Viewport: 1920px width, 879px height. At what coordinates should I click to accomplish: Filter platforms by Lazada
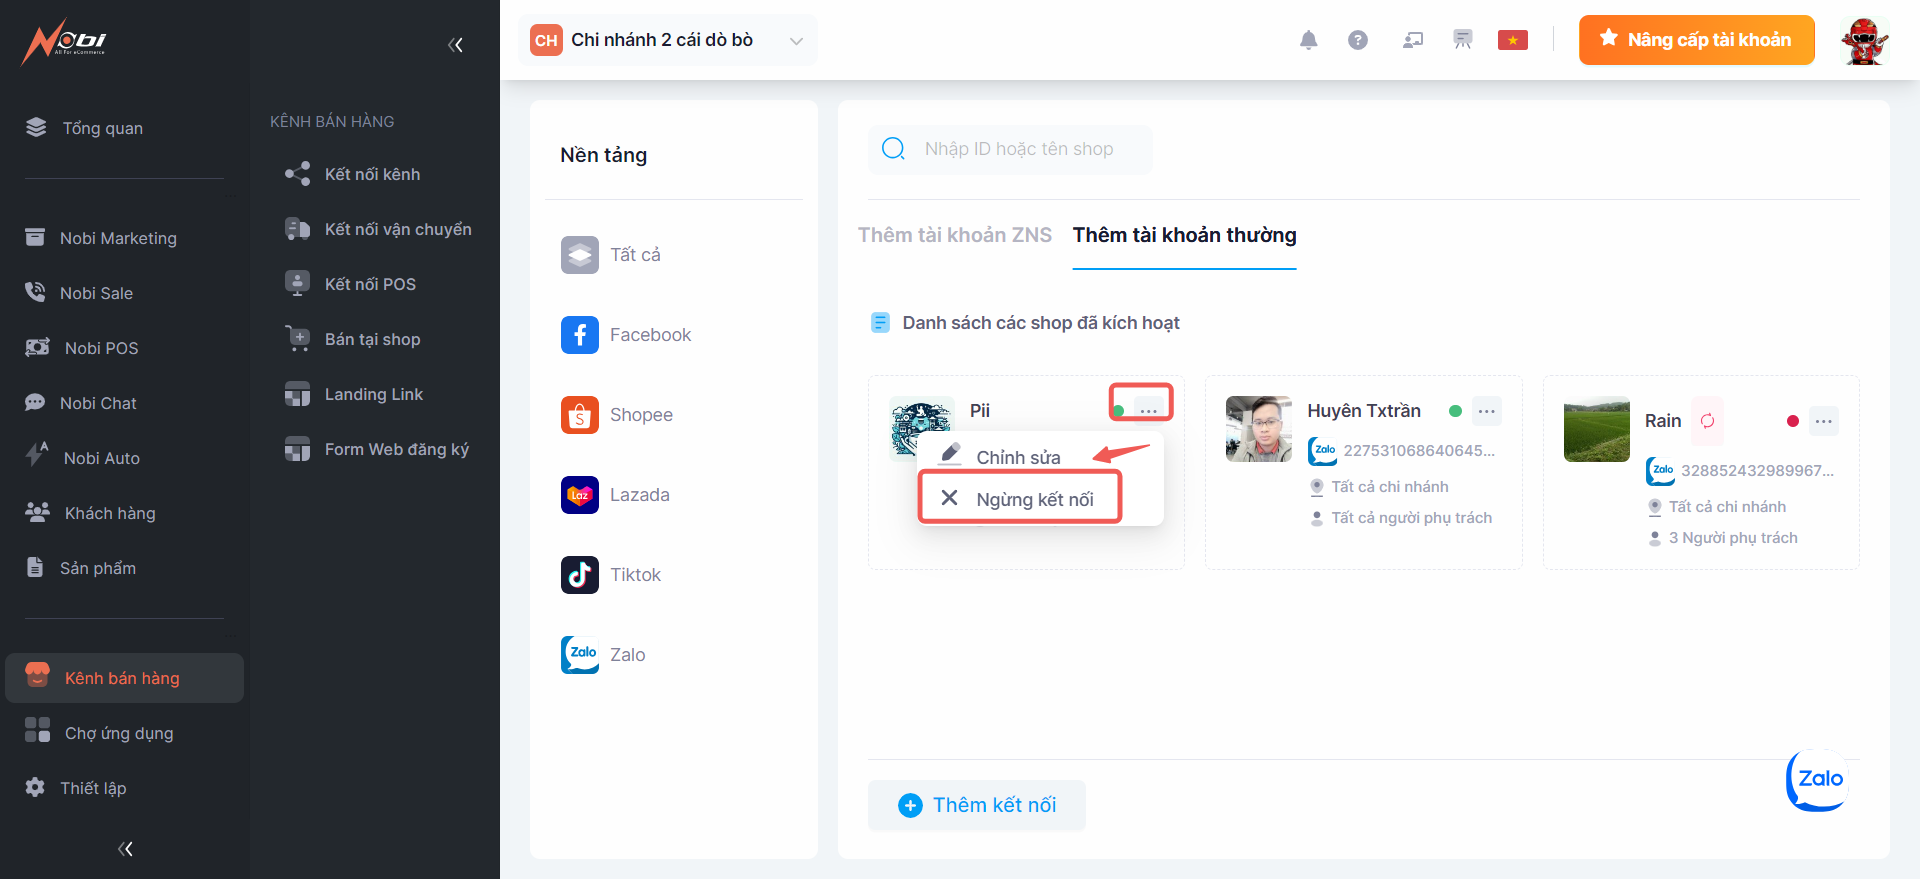pos(639,495)
